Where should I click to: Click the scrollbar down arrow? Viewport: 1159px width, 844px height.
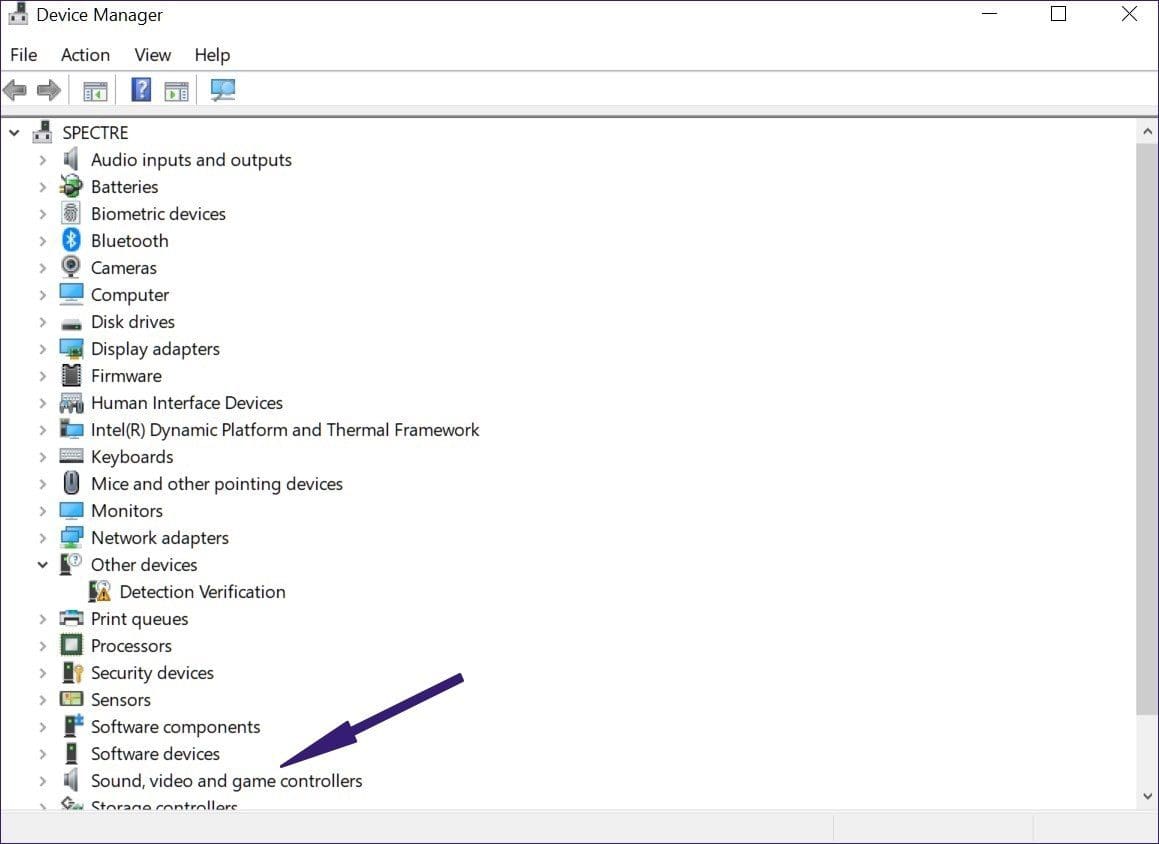(x=1147, y=796)
